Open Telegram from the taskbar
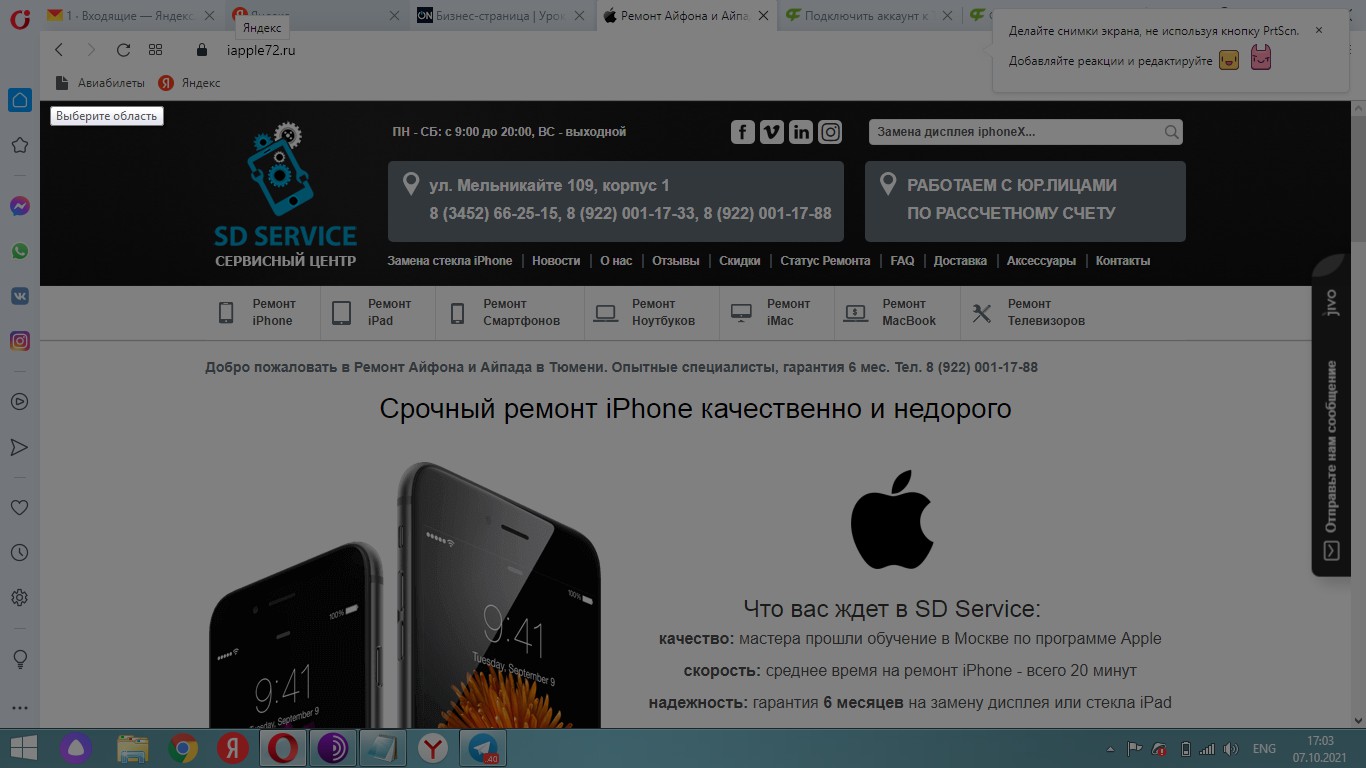Image resolution: width=1366 pixels, height=768 pixels. [x=485, y=748]
